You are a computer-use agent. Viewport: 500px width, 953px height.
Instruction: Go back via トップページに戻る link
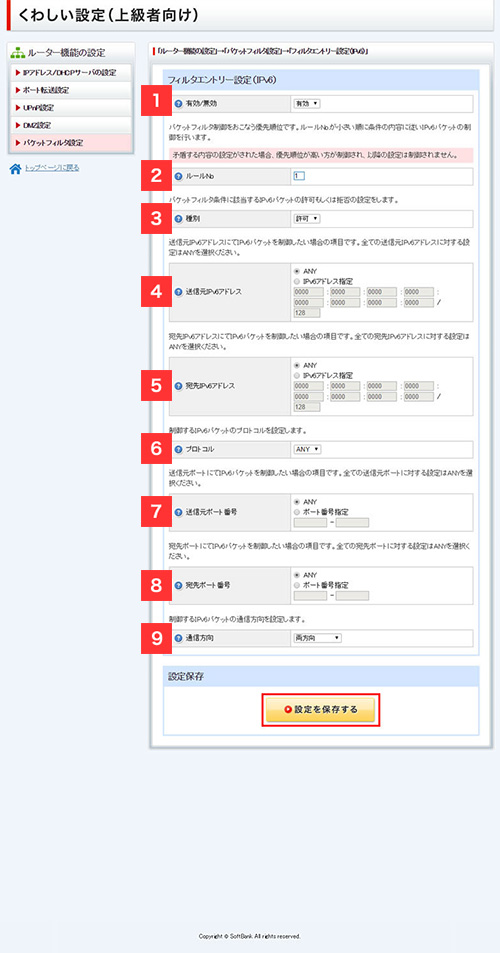52,168
